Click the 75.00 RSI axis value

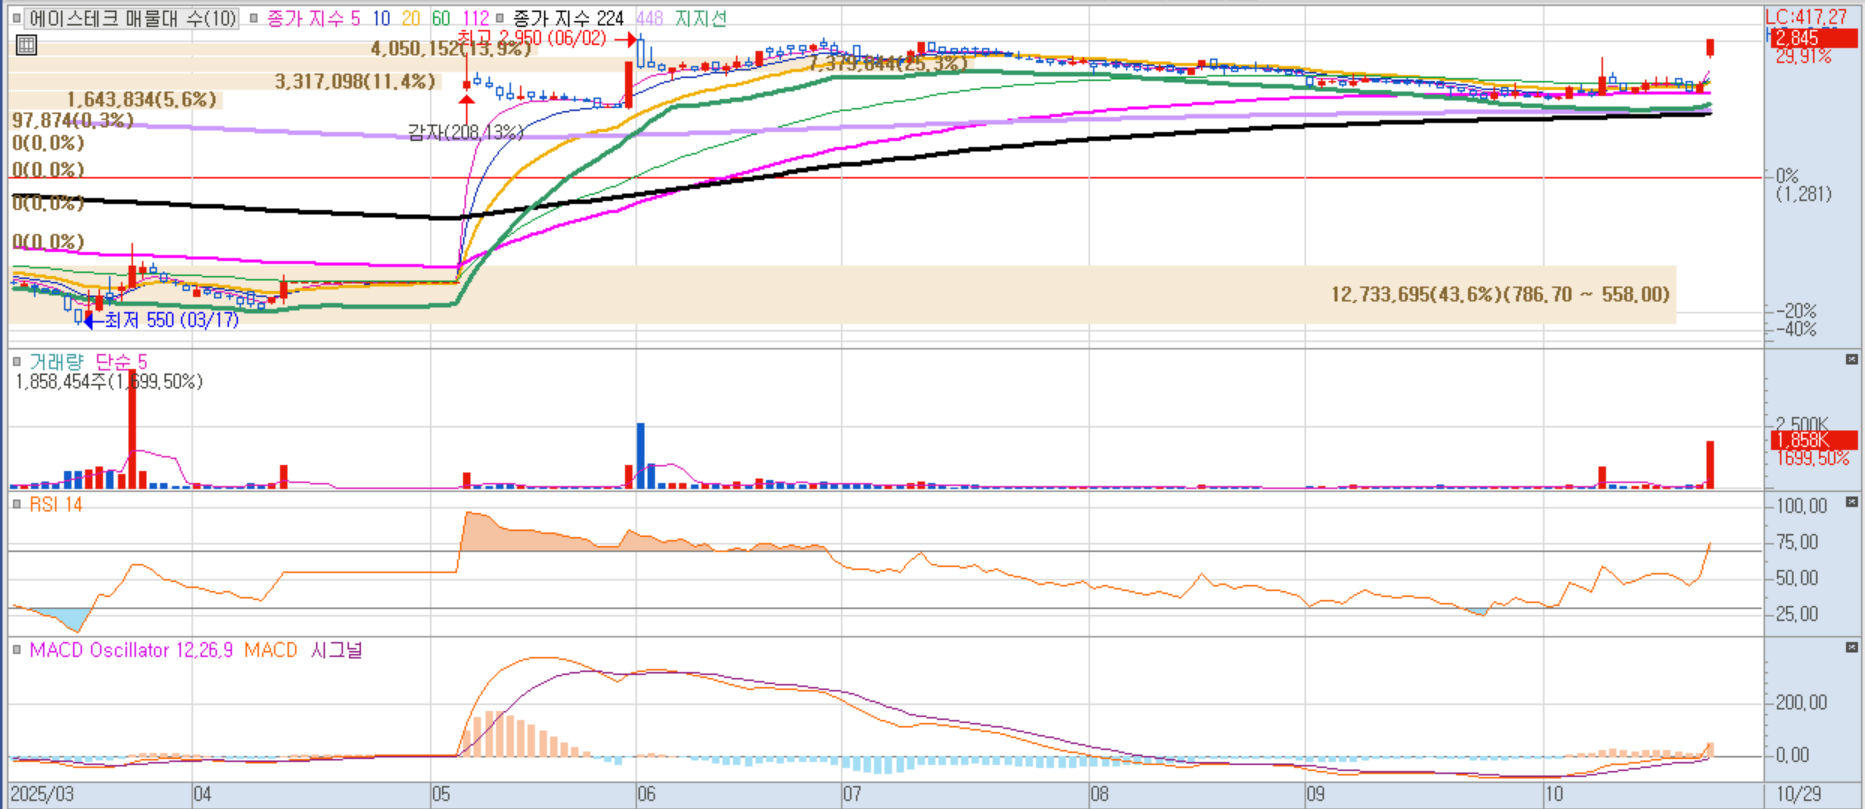[x=1797, y=542]
